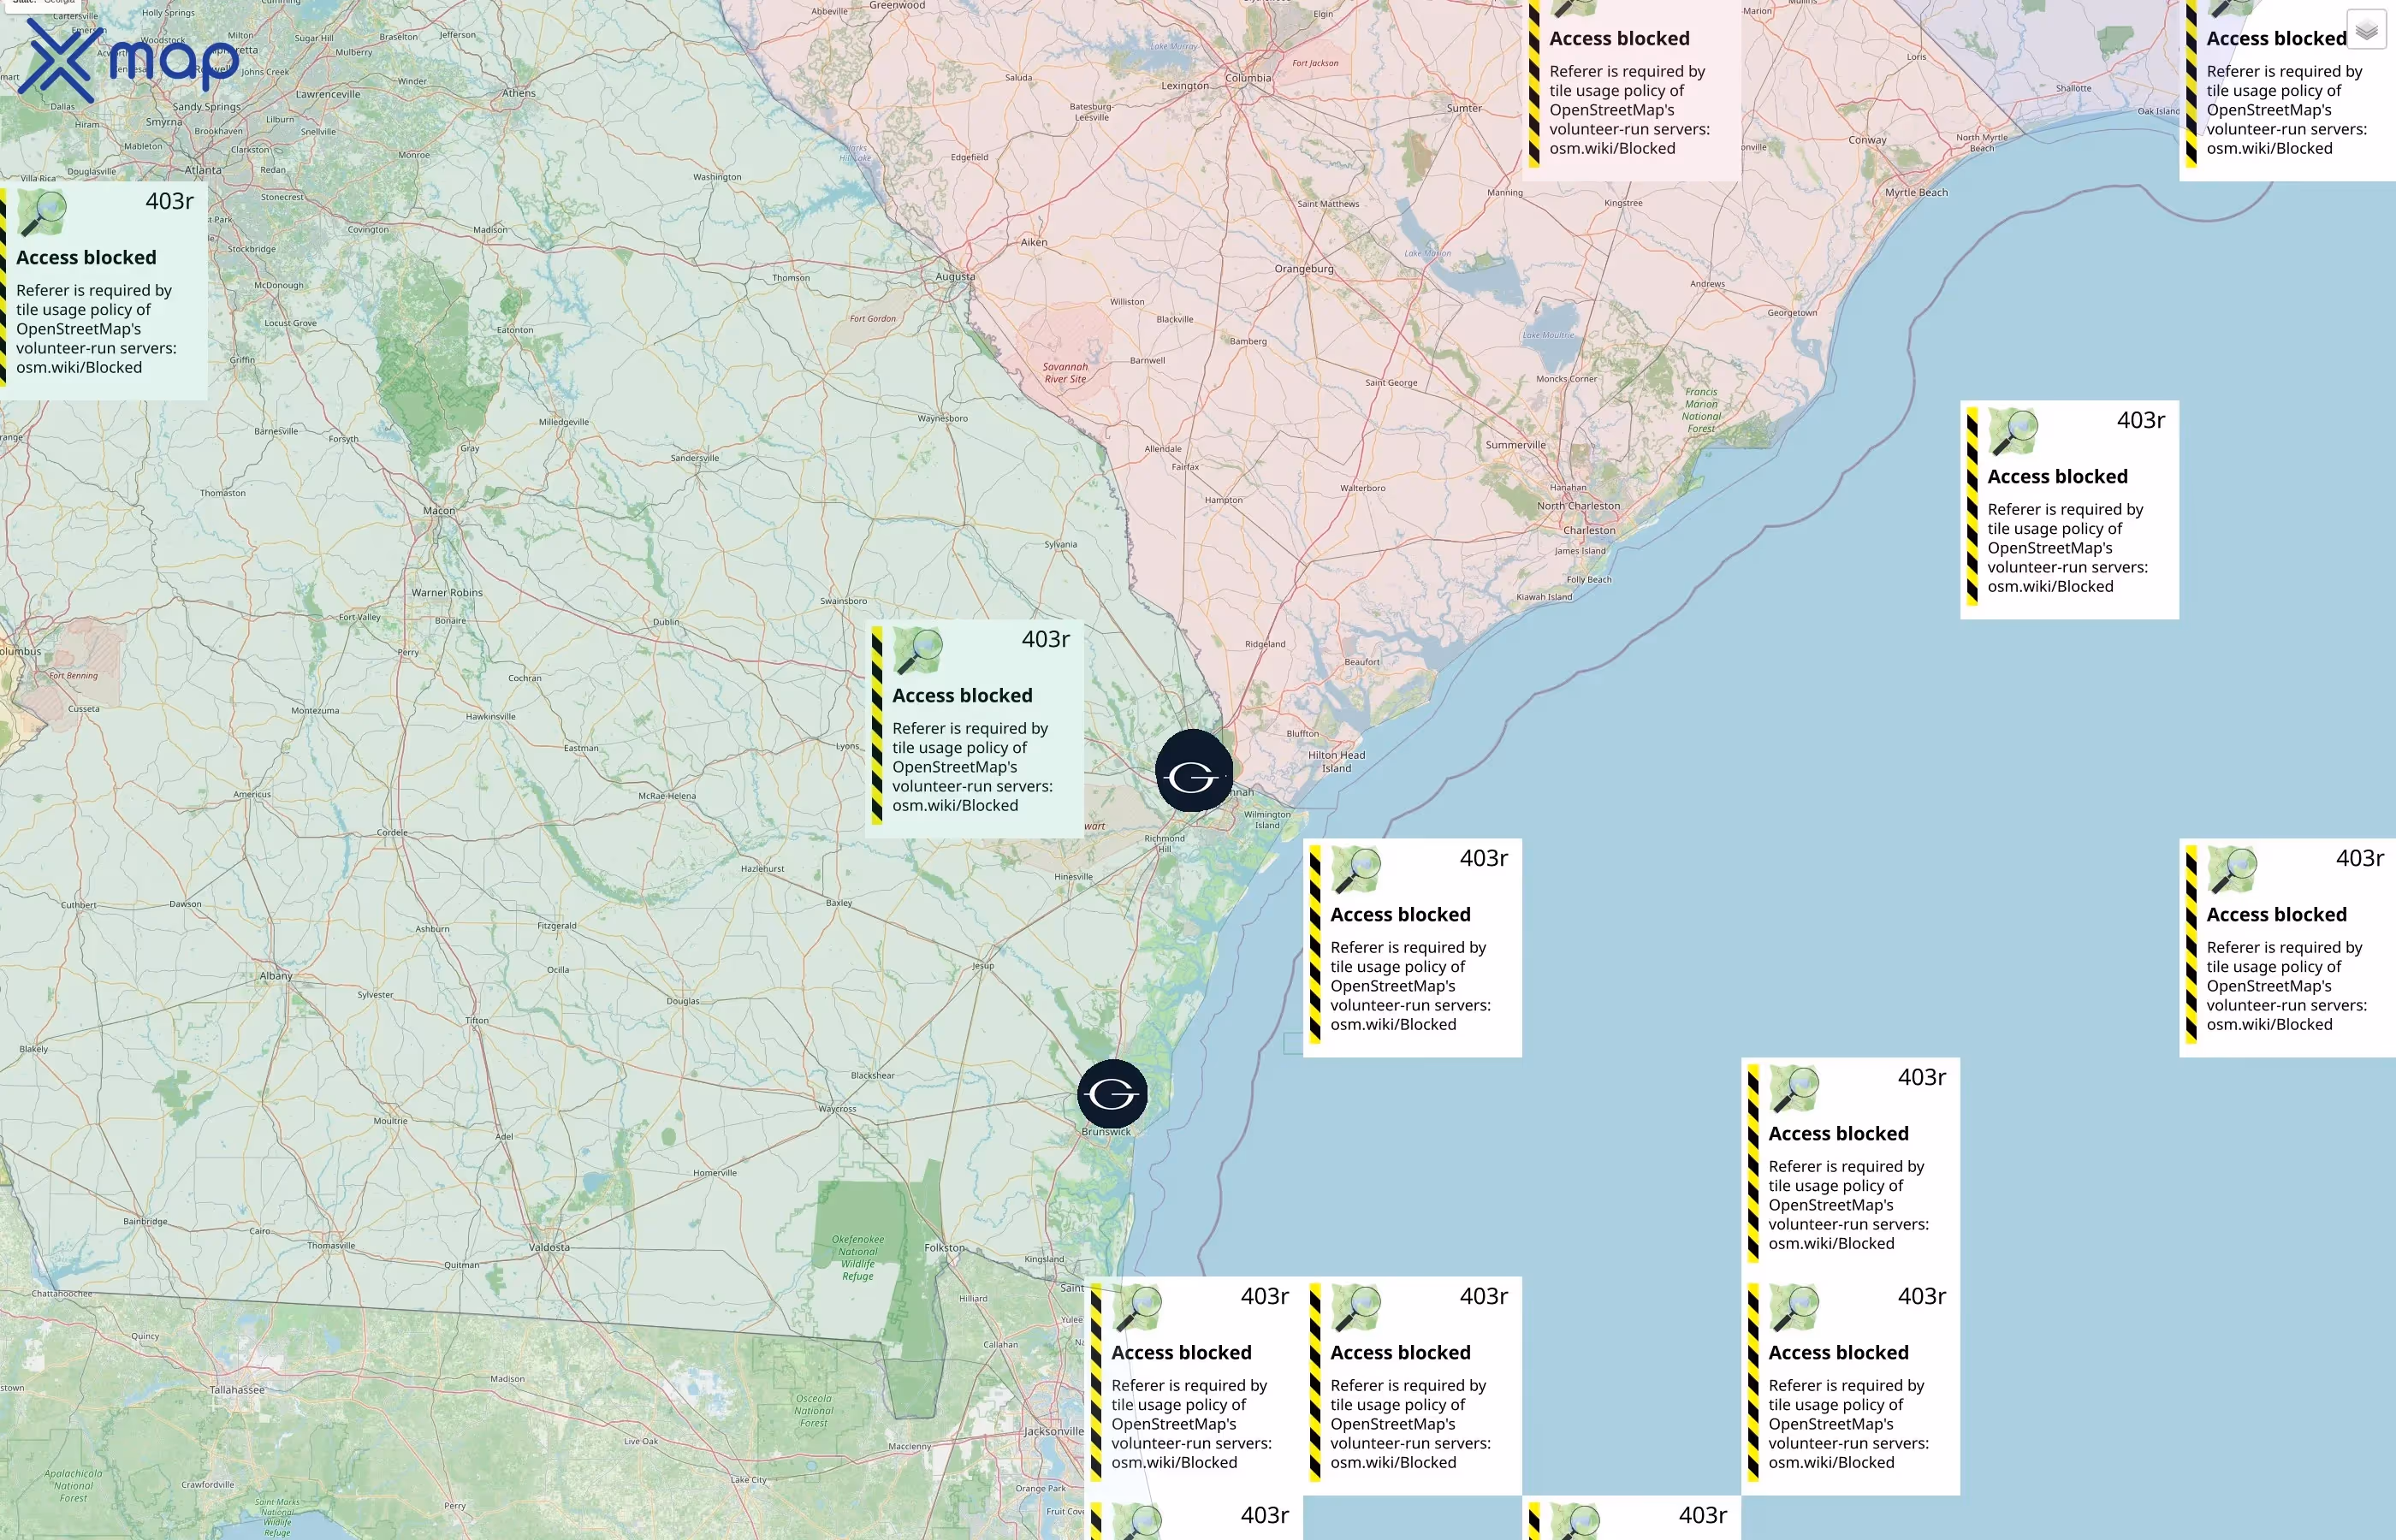Click the Osceola National Forest label

[x=813, y=1411]
